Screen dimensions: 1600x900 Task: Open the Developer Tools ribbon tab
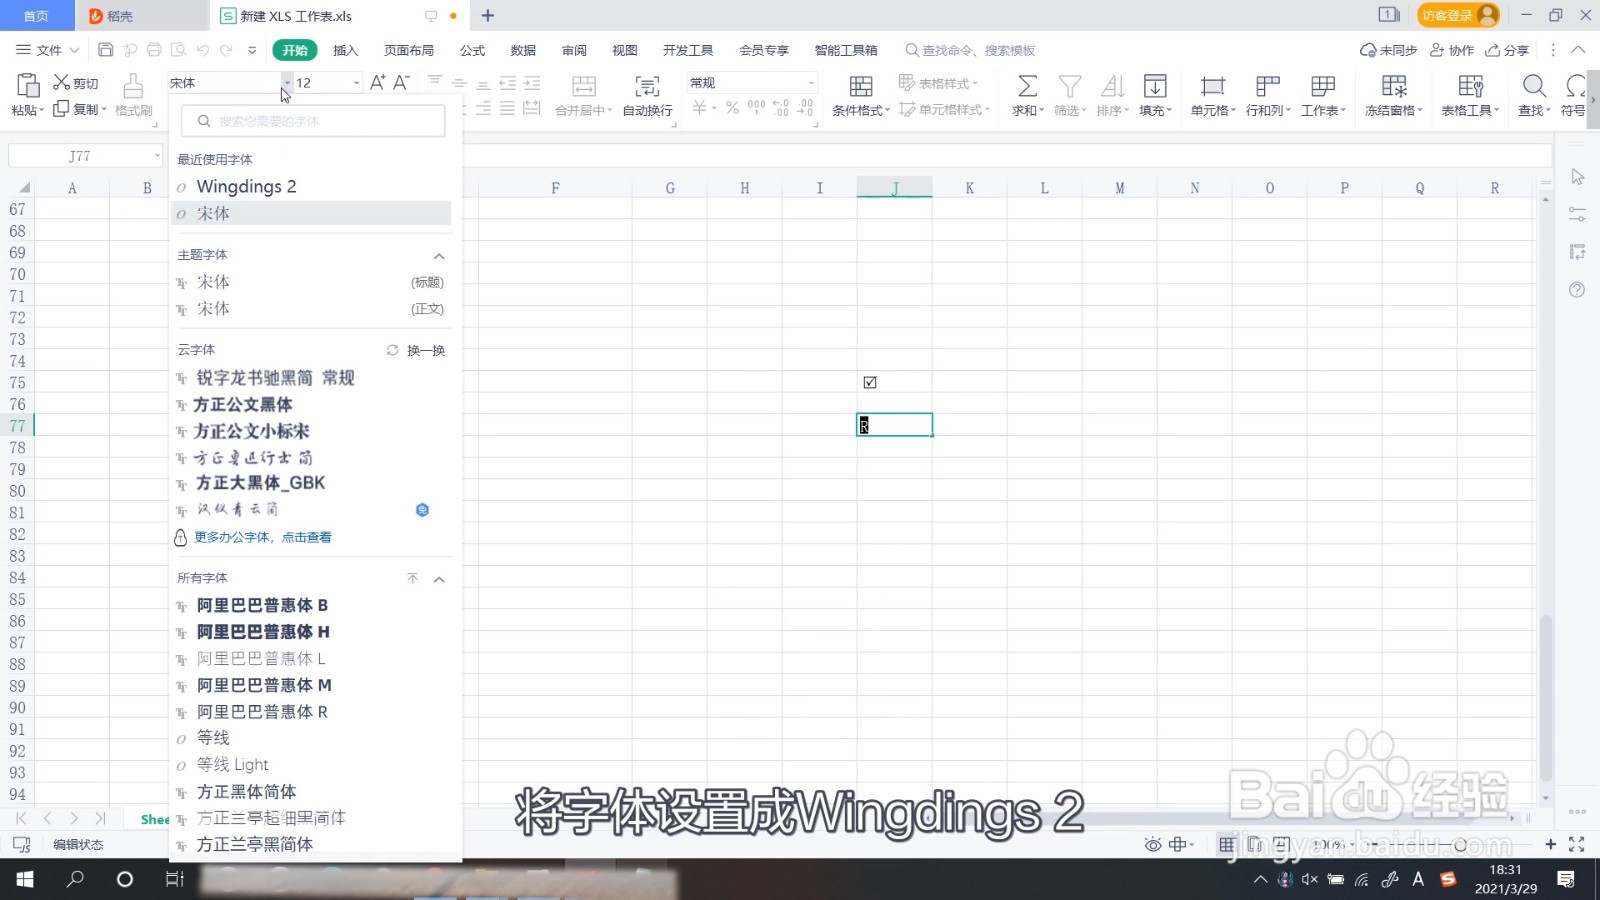(688, 50)
